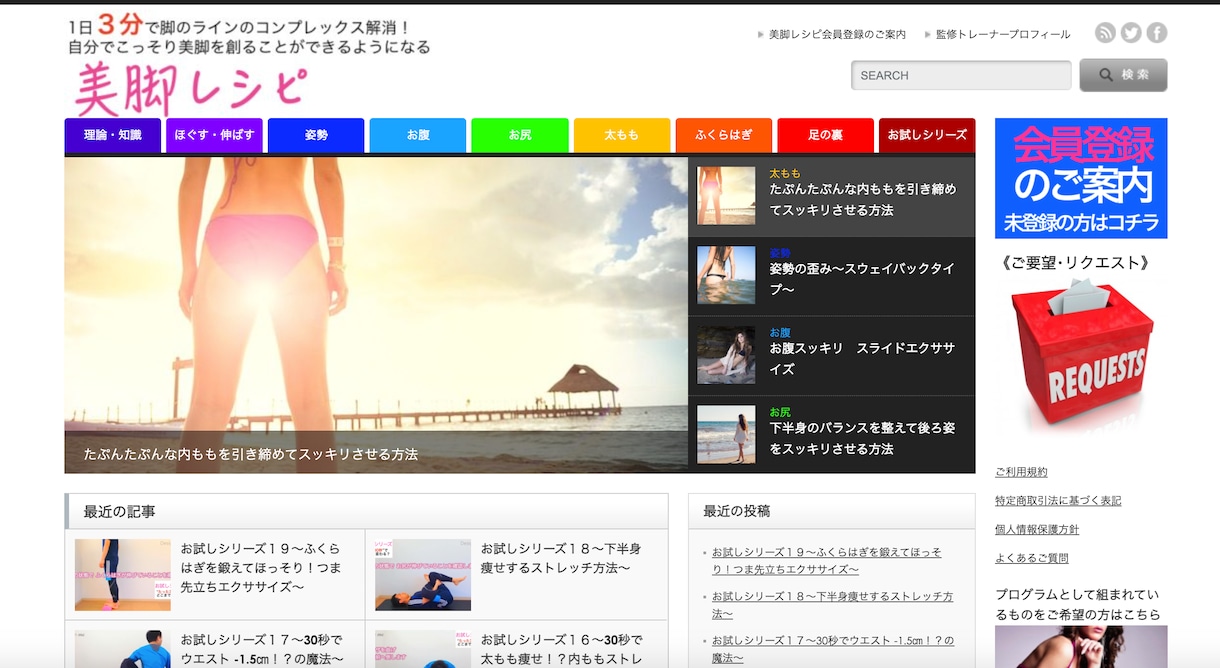The width and height of the screenshot is (1220, 668).
Task: Open 姿勢の歪み〜スウェイバックタイプ〜 slider thumbnail
Action: 726,275
